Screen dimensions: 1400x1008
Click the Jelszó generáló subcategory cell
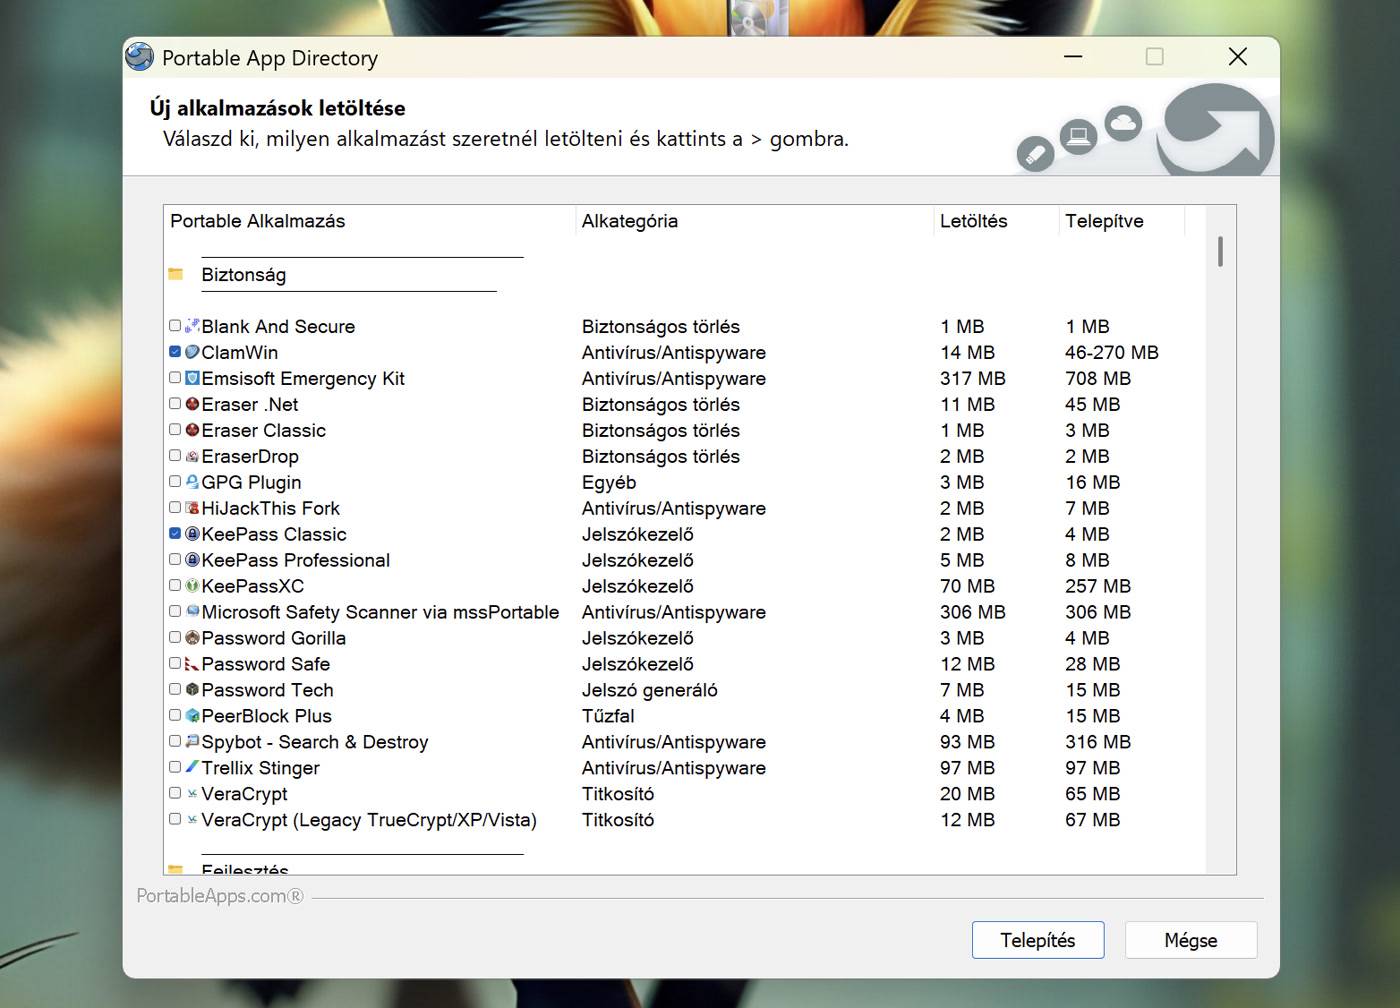click(650, 690)
